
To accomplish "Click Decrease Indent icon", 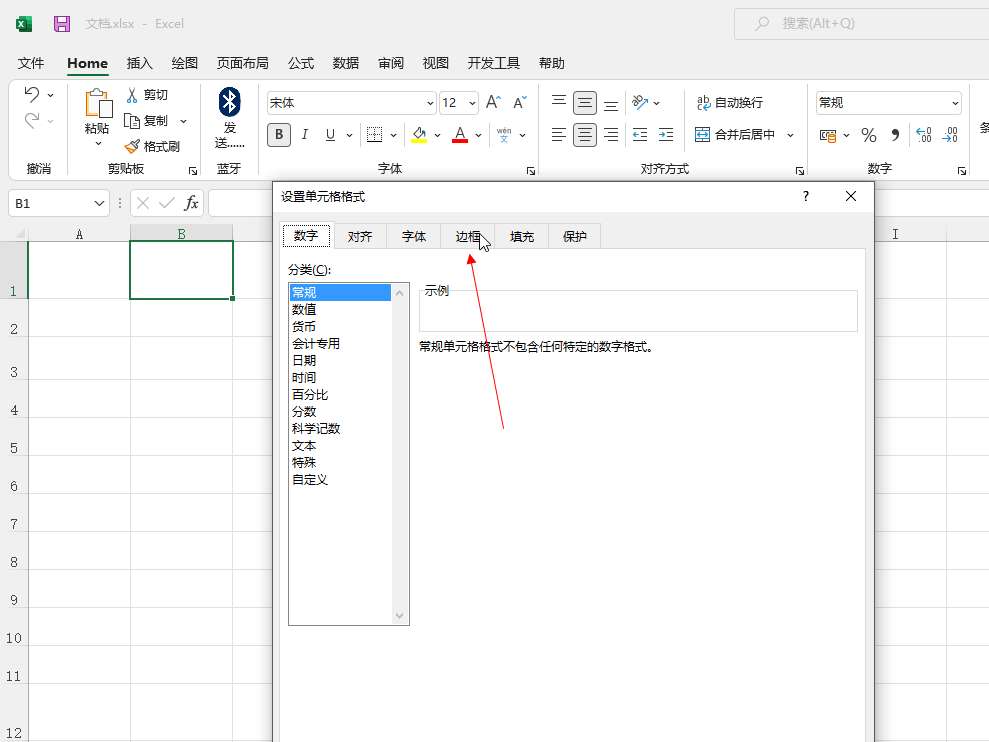I will [x=640, y=134].
